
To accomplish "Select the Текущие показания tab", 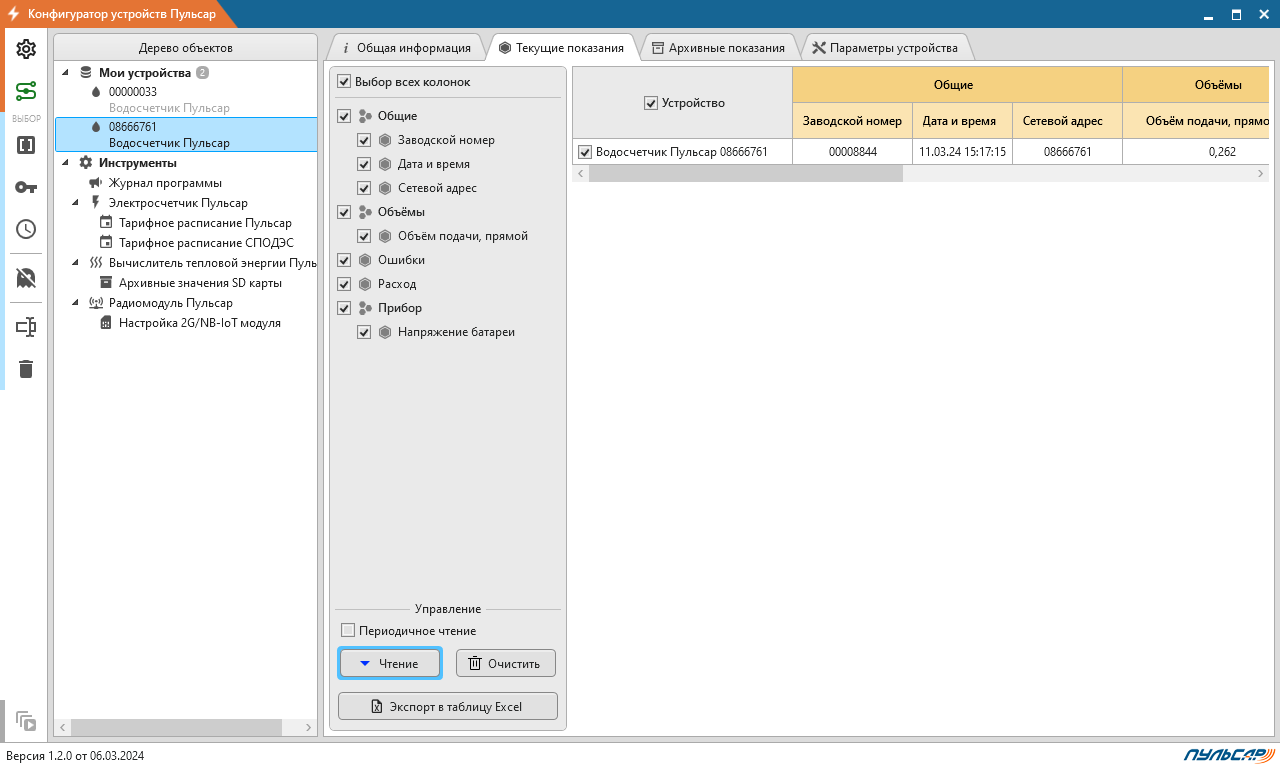I will [561, 47].
